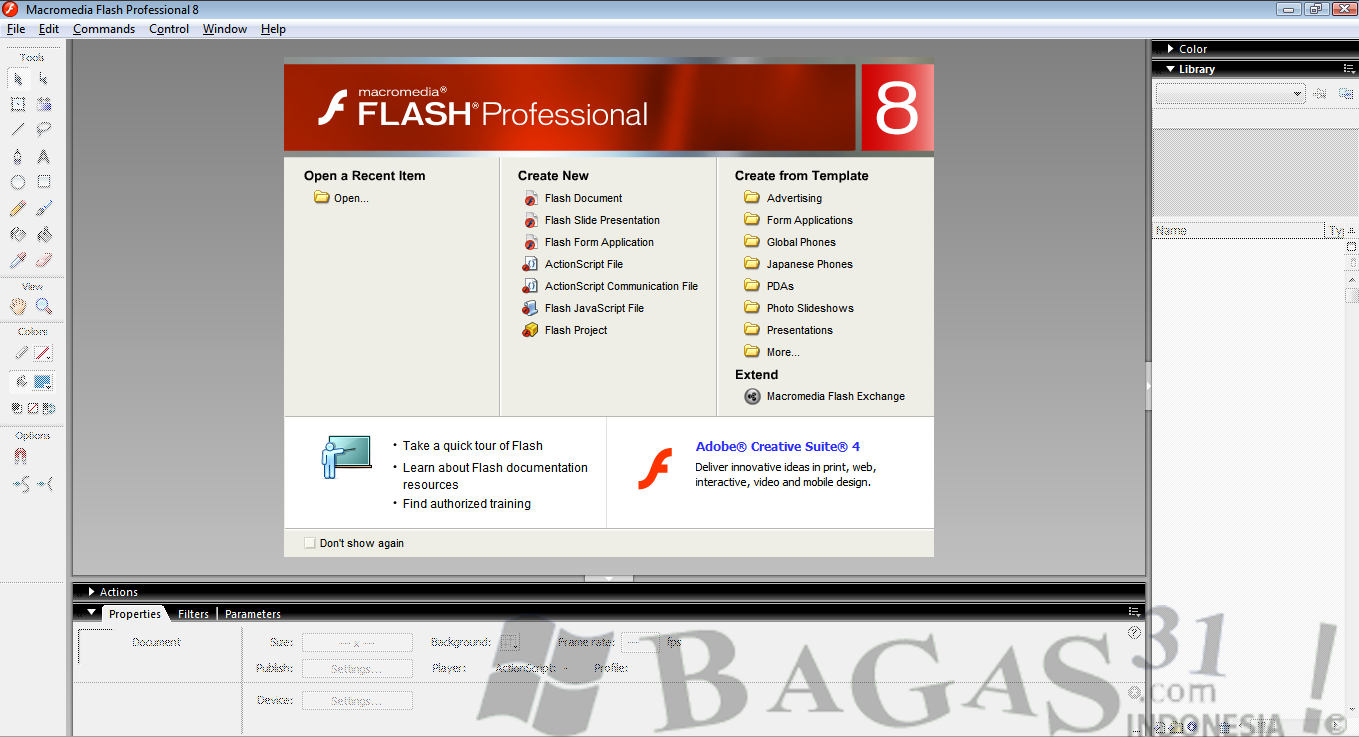Select the Free Transform tool
1359x737 pixels.
(18, 104)
